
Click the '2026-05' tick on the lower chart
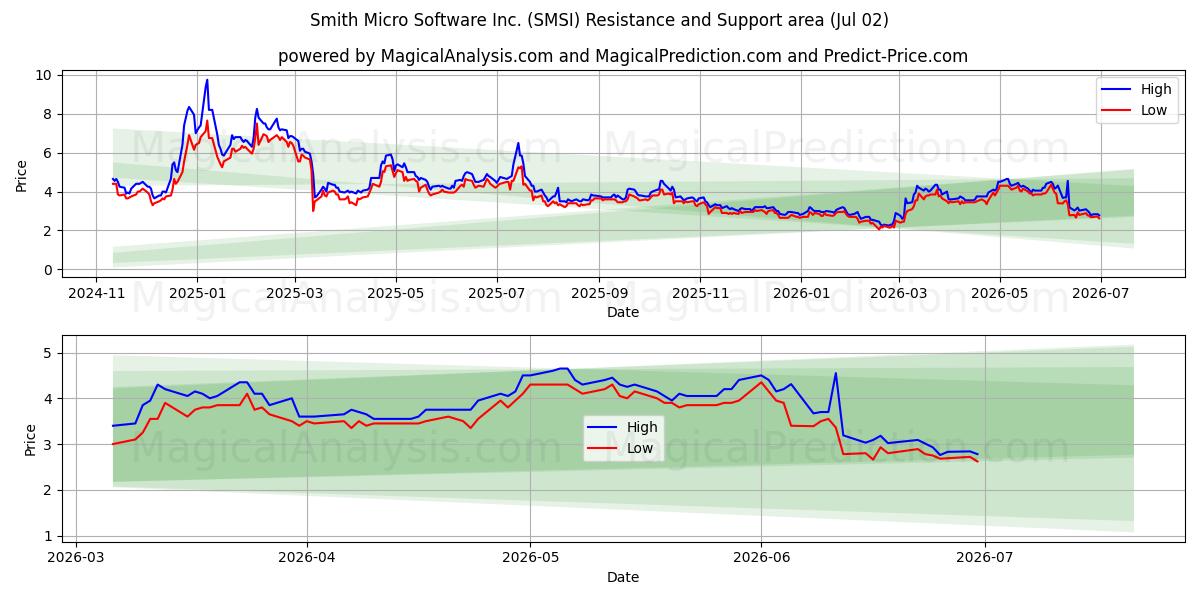530,557
